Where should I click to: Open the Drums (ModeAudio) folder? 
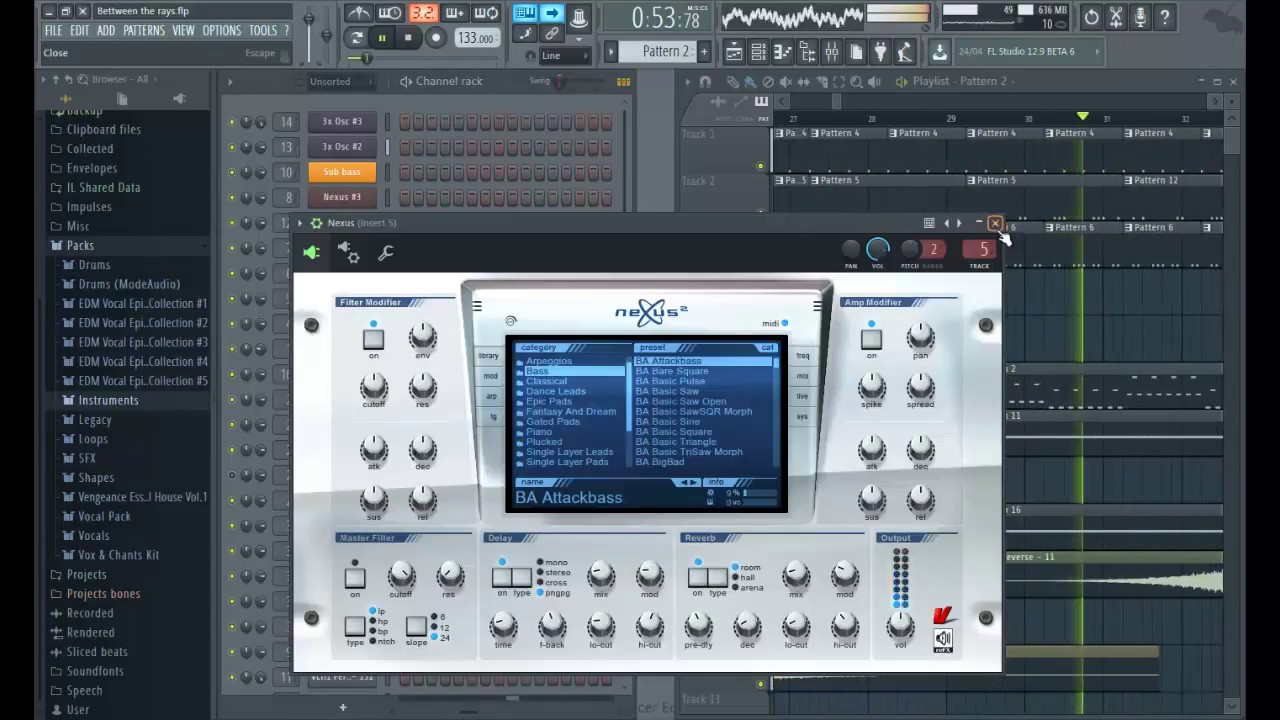[128, 284]
